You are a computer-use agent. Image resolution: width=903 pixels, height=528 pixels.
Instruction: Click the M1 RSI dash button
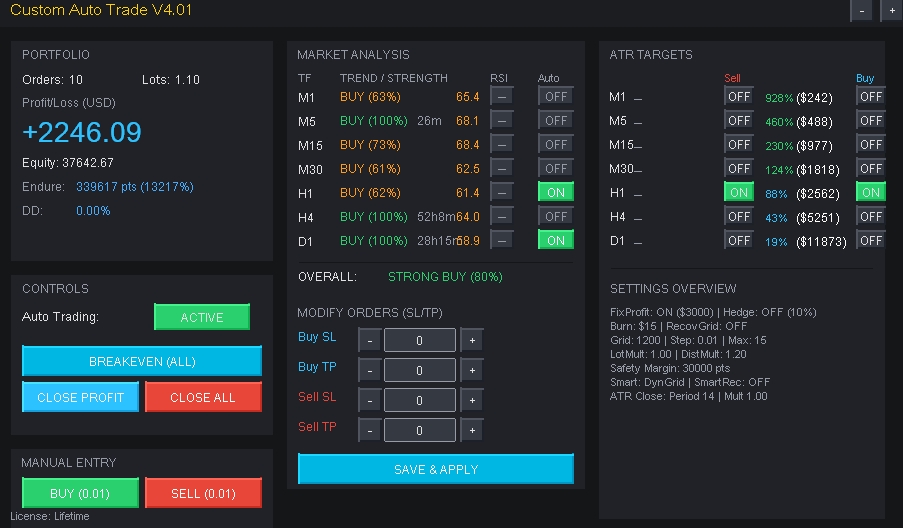(501, 96)
